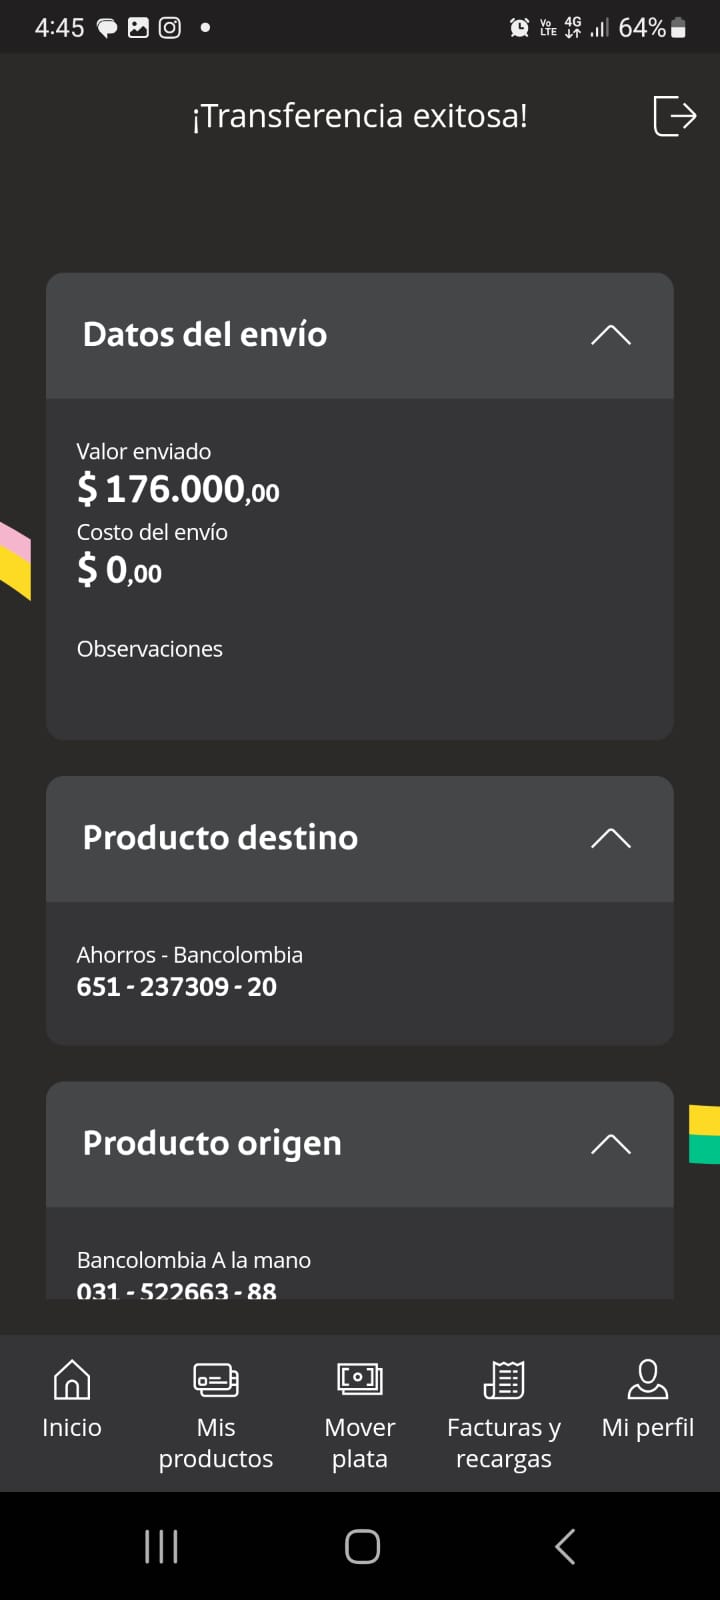The image size is (720, 1600).
Task: Tap destination account number 651-237309-20
Action: click(177, 987)
